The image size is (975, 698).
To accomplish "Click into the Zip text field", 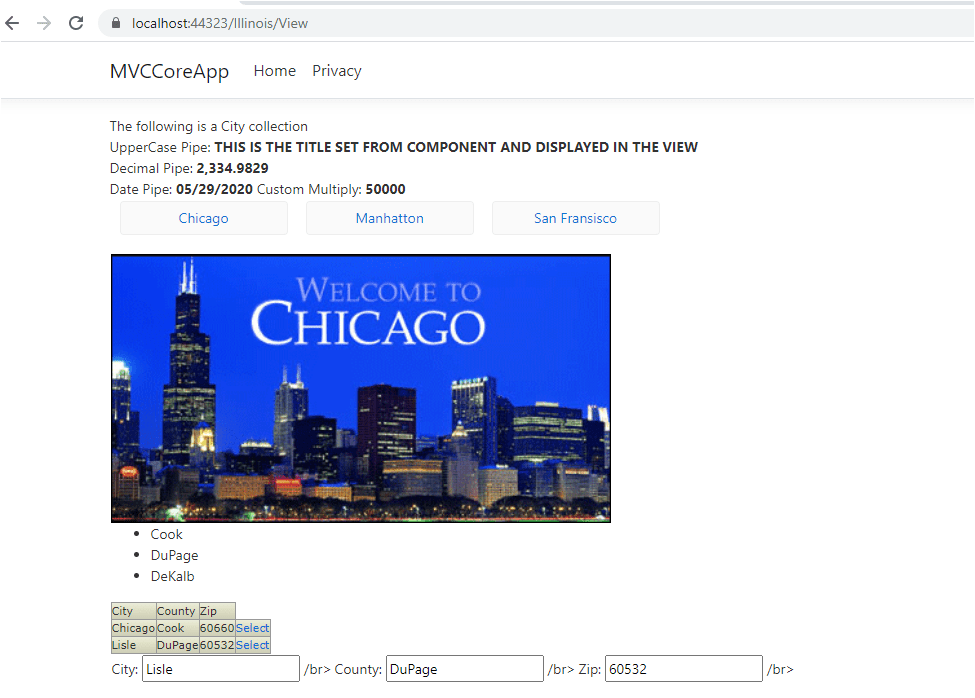I will [x=684, y=669].
